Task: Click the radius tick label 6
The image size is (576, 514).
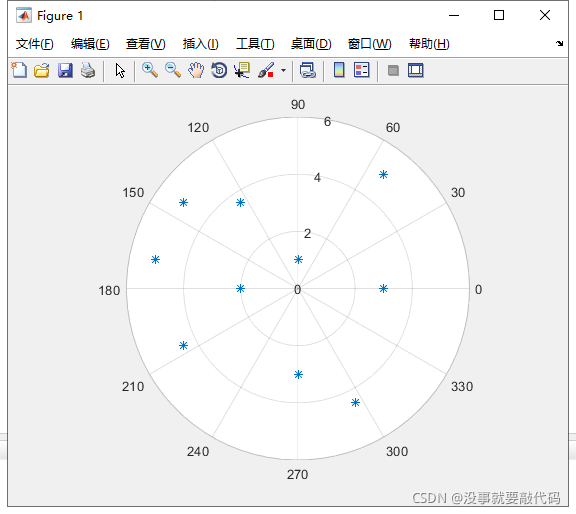Action: pos(327,122)
